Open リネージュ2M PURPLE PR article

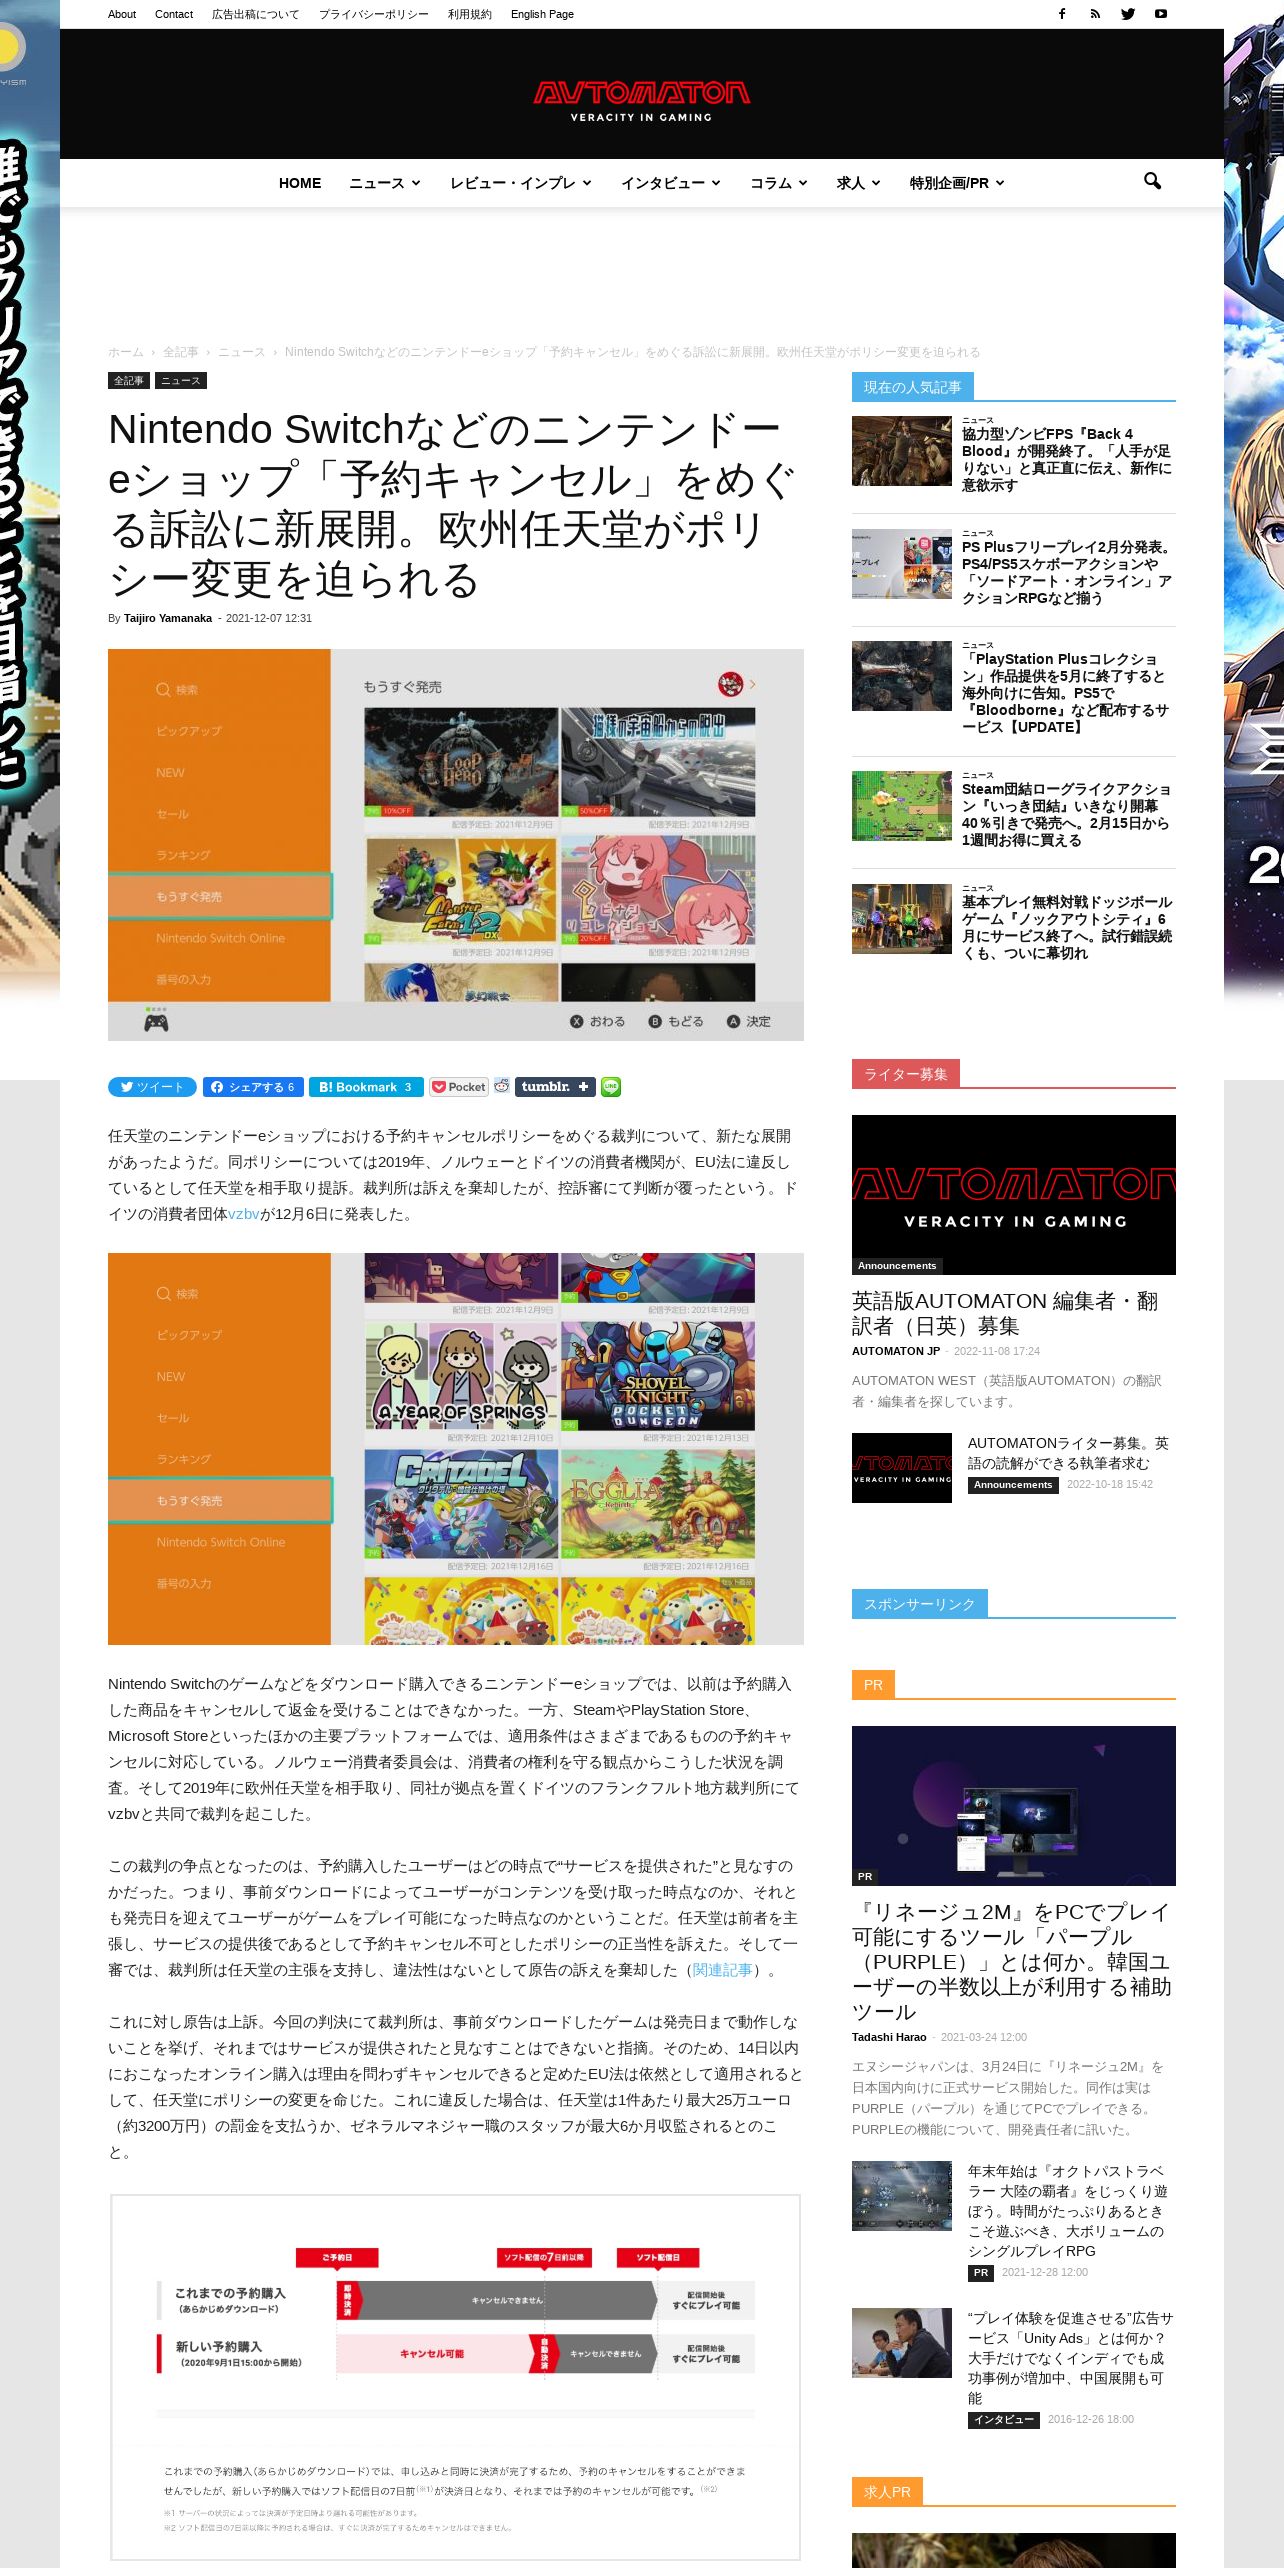(x=1012, y=1961)
